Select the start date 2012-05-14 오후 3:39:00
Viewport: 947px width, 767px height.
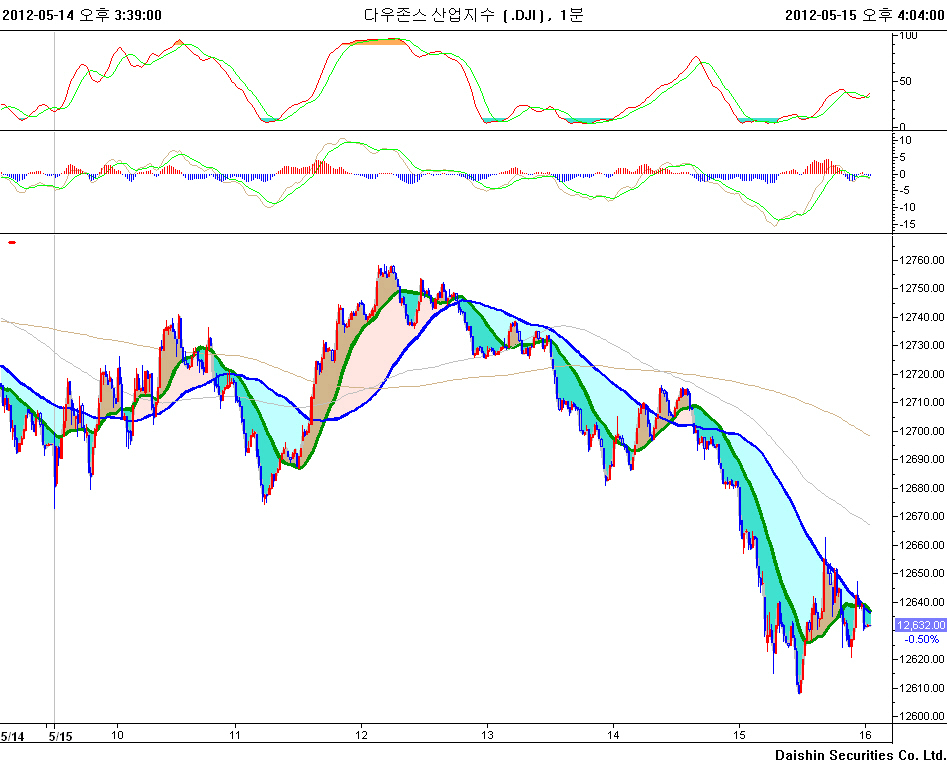pos(82,14)
